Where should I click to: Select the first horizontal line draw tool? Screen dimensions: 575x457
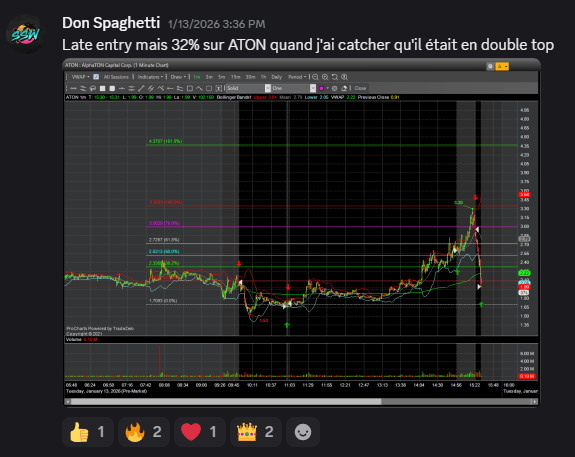[x=73, y=88]
